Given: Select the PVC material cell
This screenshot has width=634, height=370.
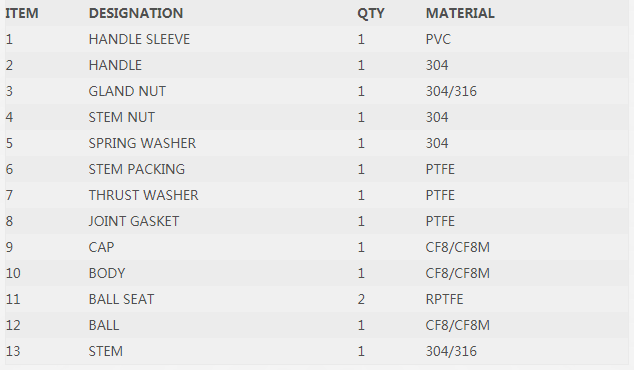Looking at the screenshot, I should pyautogui.click(x=438, y=39).
